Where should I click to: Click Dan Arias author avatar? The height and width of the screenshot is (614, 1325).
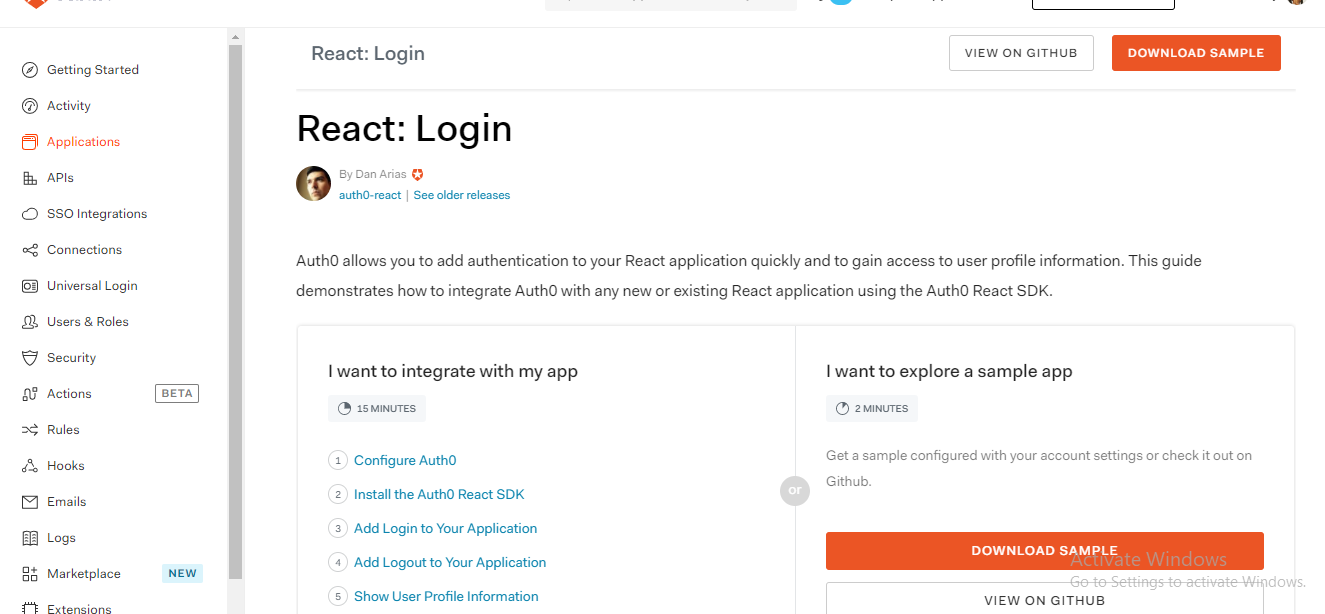coord(313,184)
